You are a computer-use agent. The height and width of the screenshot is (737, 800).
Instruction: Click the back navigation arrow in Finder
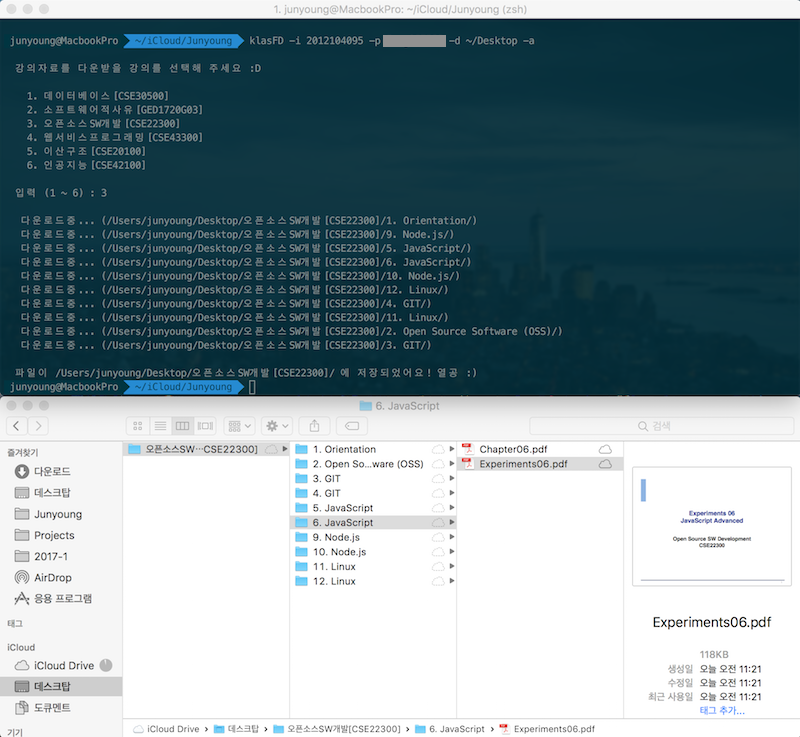(18, 426)
